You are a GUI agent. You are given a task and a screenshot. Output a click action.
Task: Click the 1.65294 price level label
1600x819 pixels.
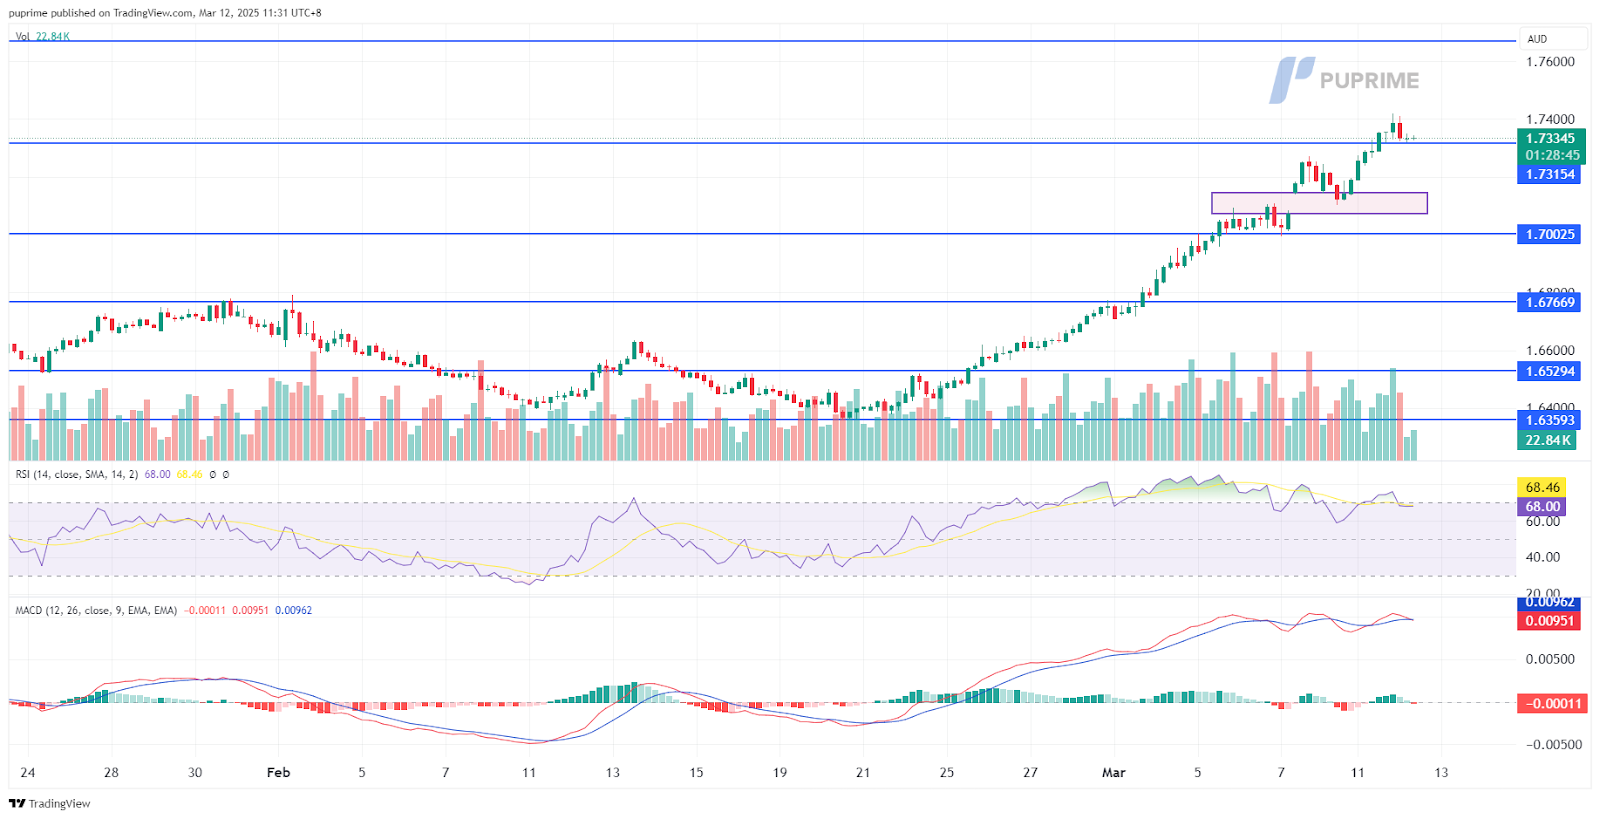tap(1549, 371)
